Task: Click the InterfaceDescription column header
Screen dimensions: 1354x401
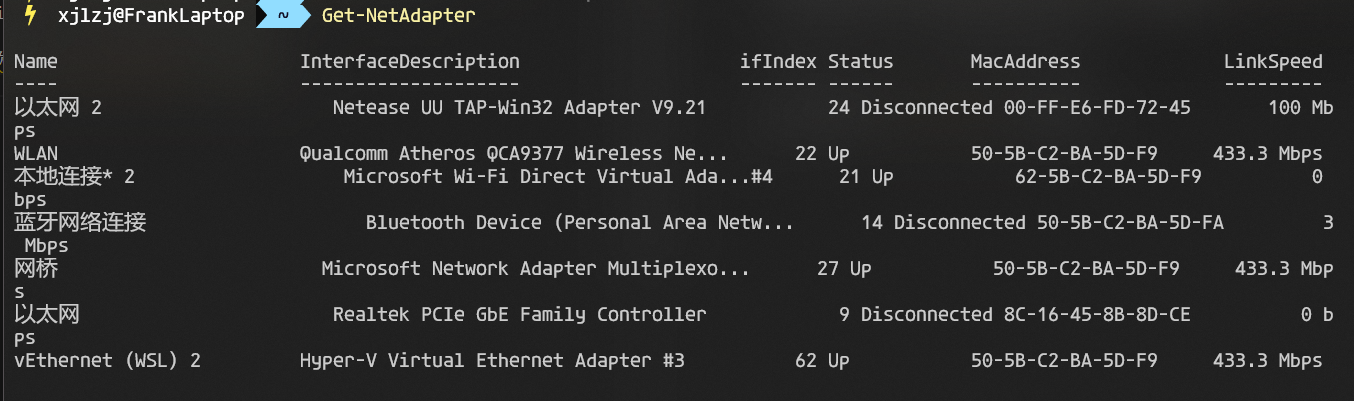Action: pyautogui.click(x=409, y=62)
